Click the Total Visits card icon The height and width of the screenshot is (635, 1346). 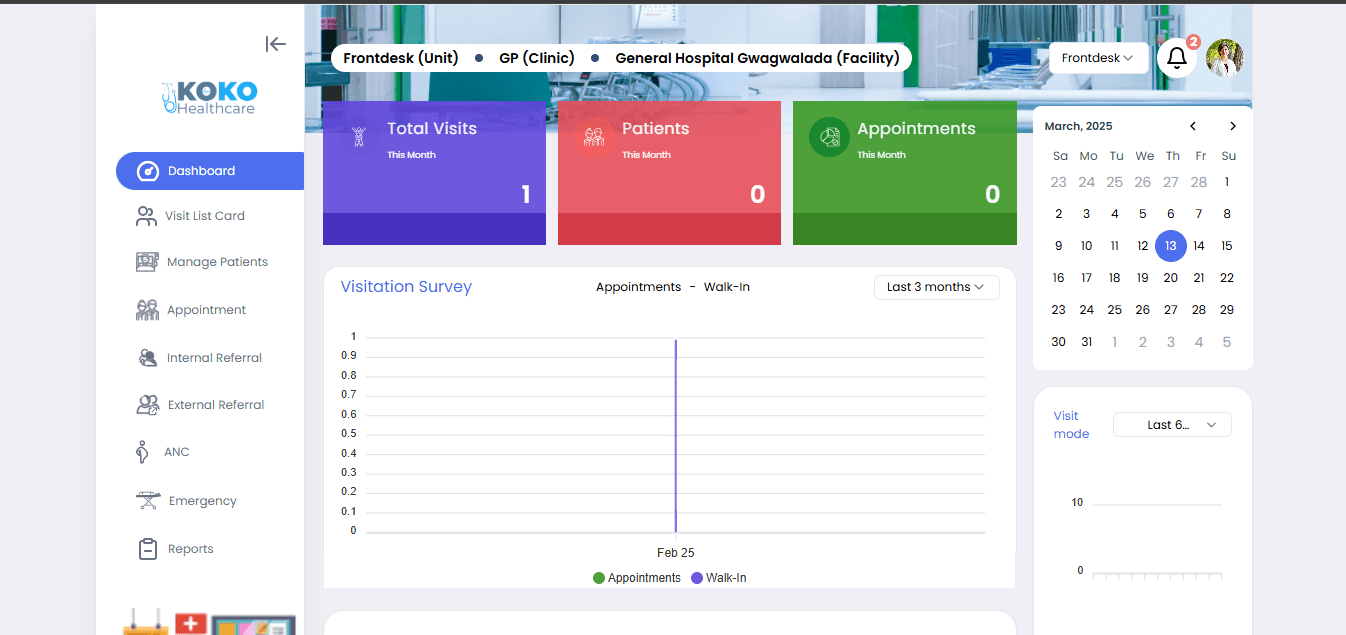pyautogui.click(x=358, y=136)
